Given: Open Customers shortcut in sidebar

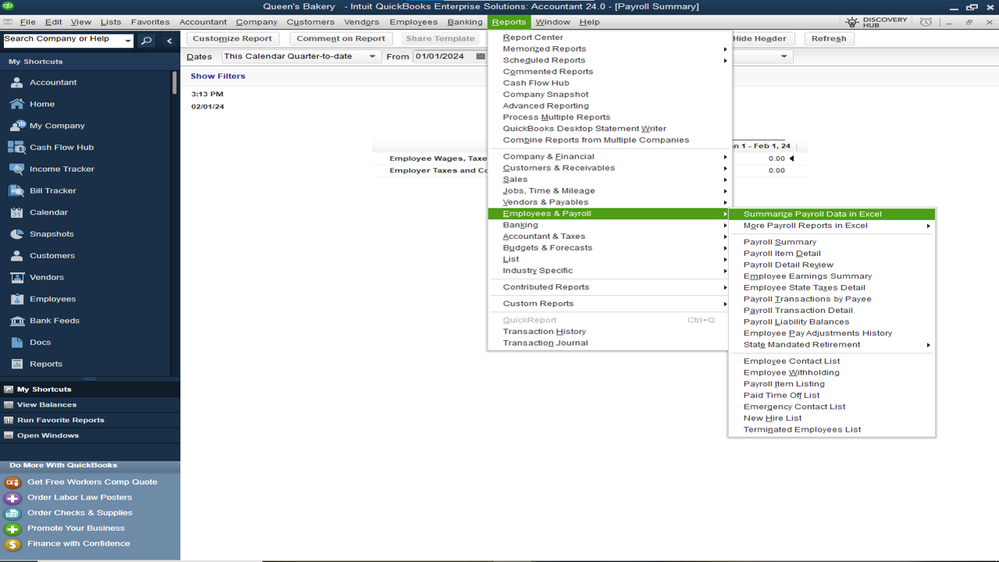Looking at the screenshot, I should 52,256.
